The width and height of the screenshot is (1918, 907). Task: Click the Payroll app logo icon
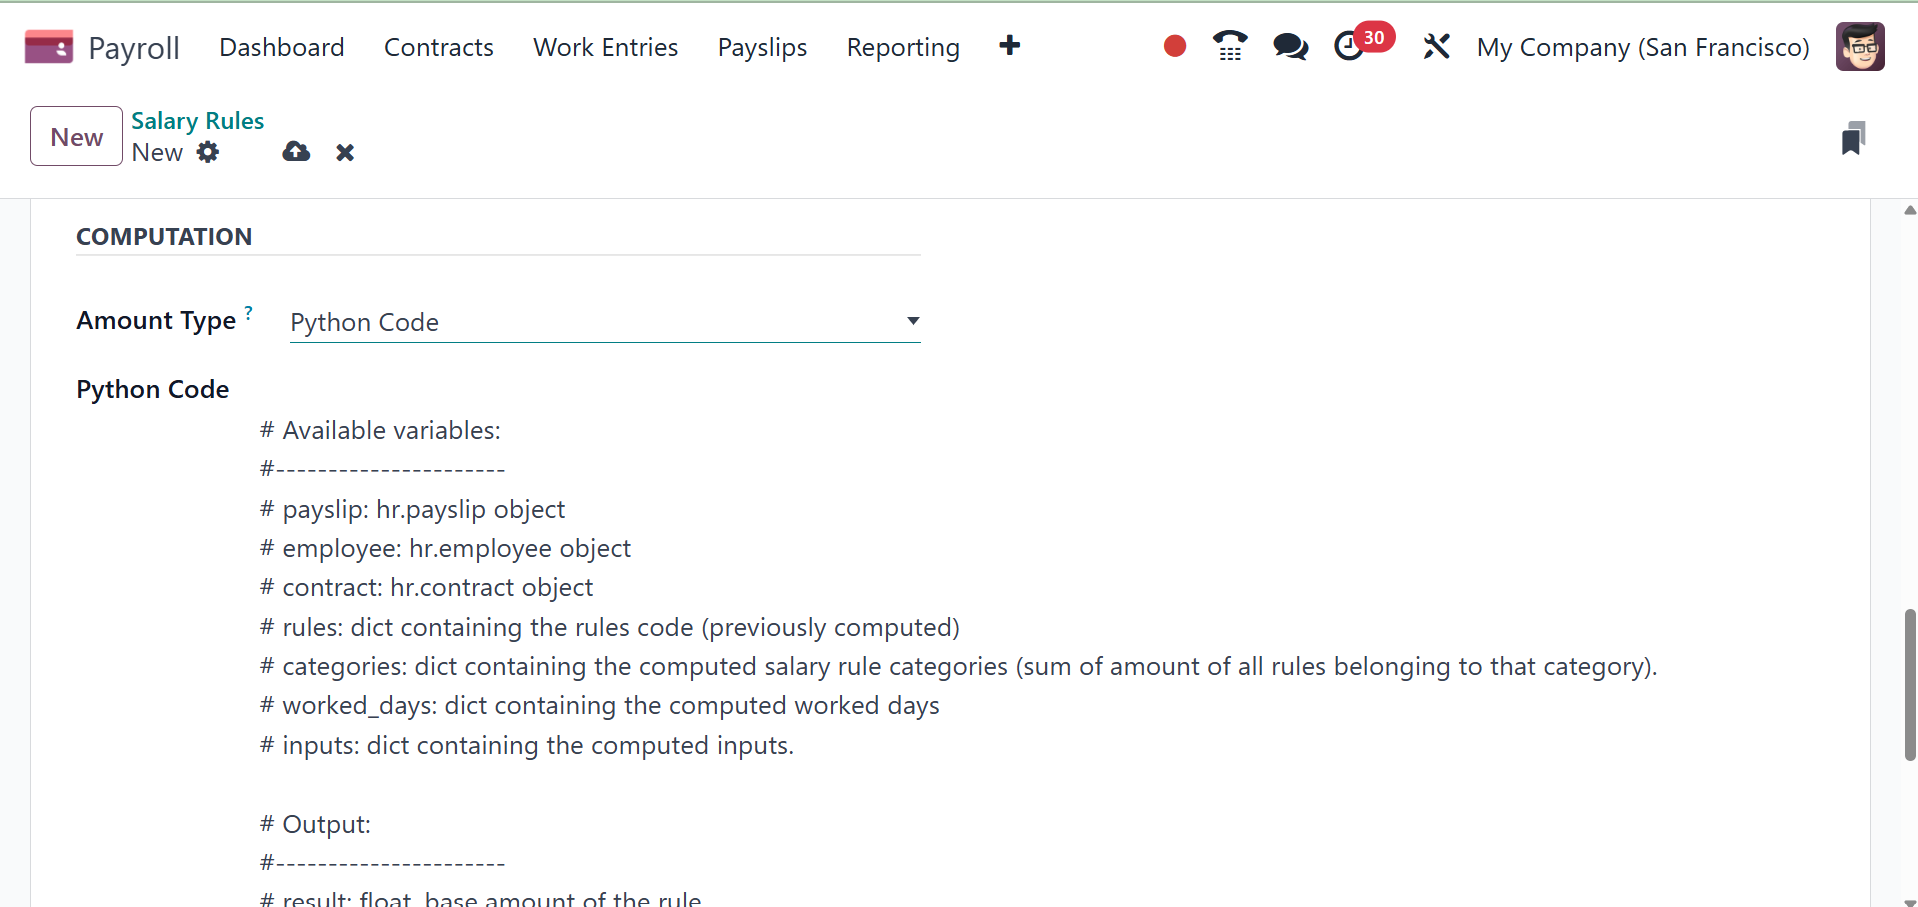pos(49,47)
